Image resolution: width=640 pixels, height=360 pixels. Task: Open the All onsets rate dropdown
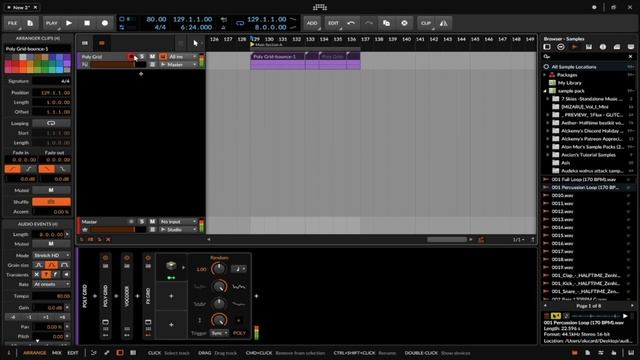pos(51,284)
